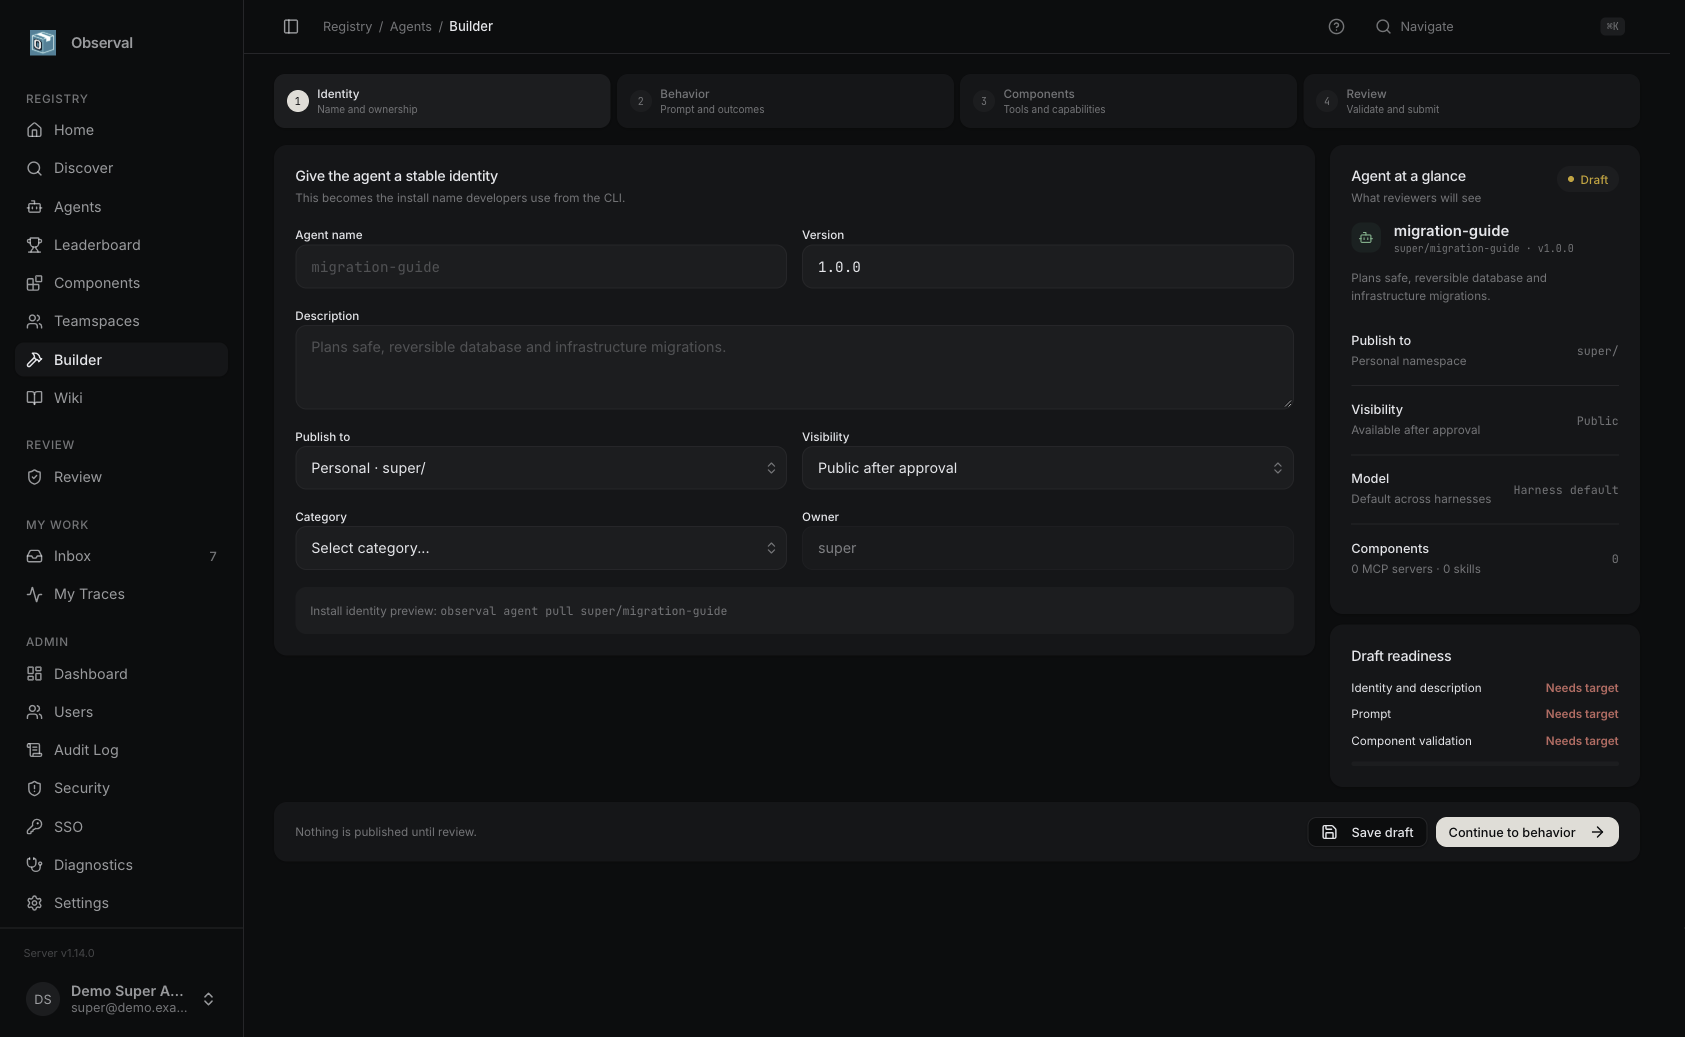Click Continue to behavior button
Screen dimensions: 1685x1037
[x=1527, y=832]
